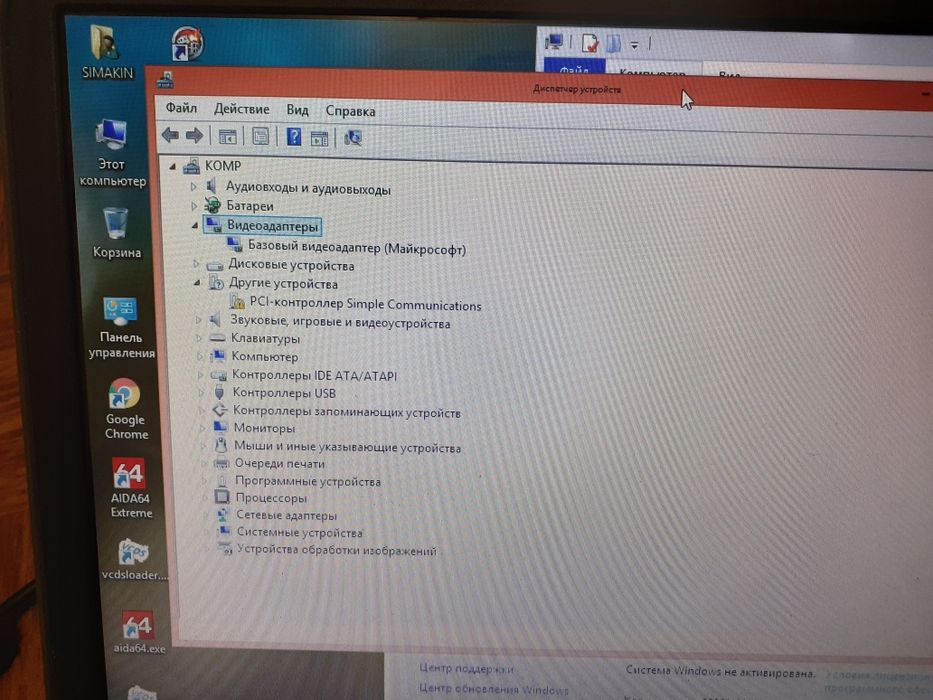Viewport: 933px width, 700px height.
Task: Select Программные устройства category
Action: pyautogui.click(x=308, y=481)
